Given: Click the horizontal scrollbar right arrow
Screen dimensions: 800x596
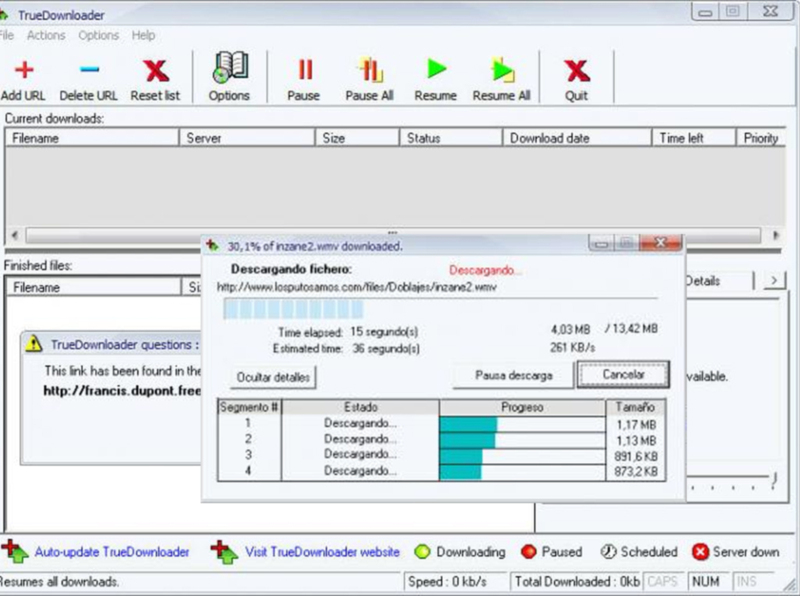Looking at the screenshot, I should (776, 235).
